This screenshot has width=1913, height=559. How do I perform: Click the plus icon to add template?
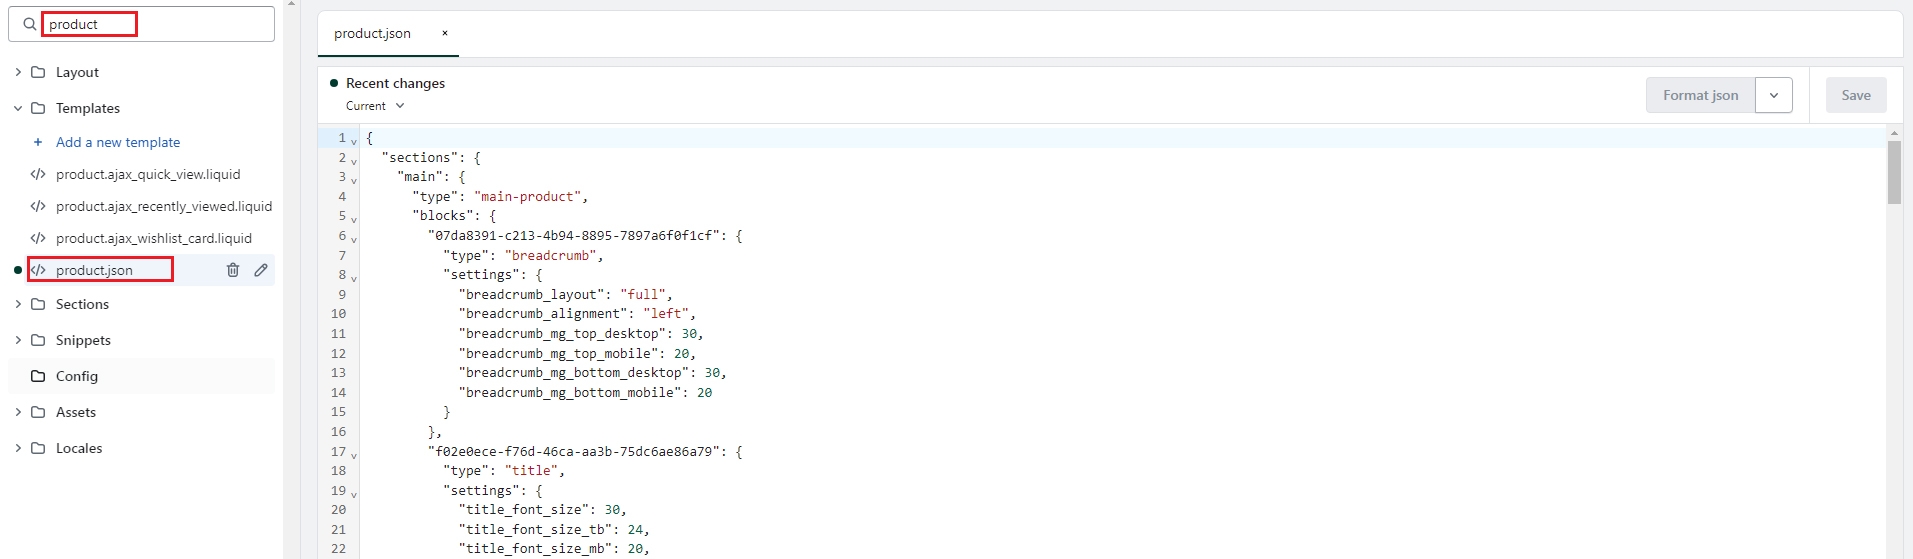(x=38, y=142)
